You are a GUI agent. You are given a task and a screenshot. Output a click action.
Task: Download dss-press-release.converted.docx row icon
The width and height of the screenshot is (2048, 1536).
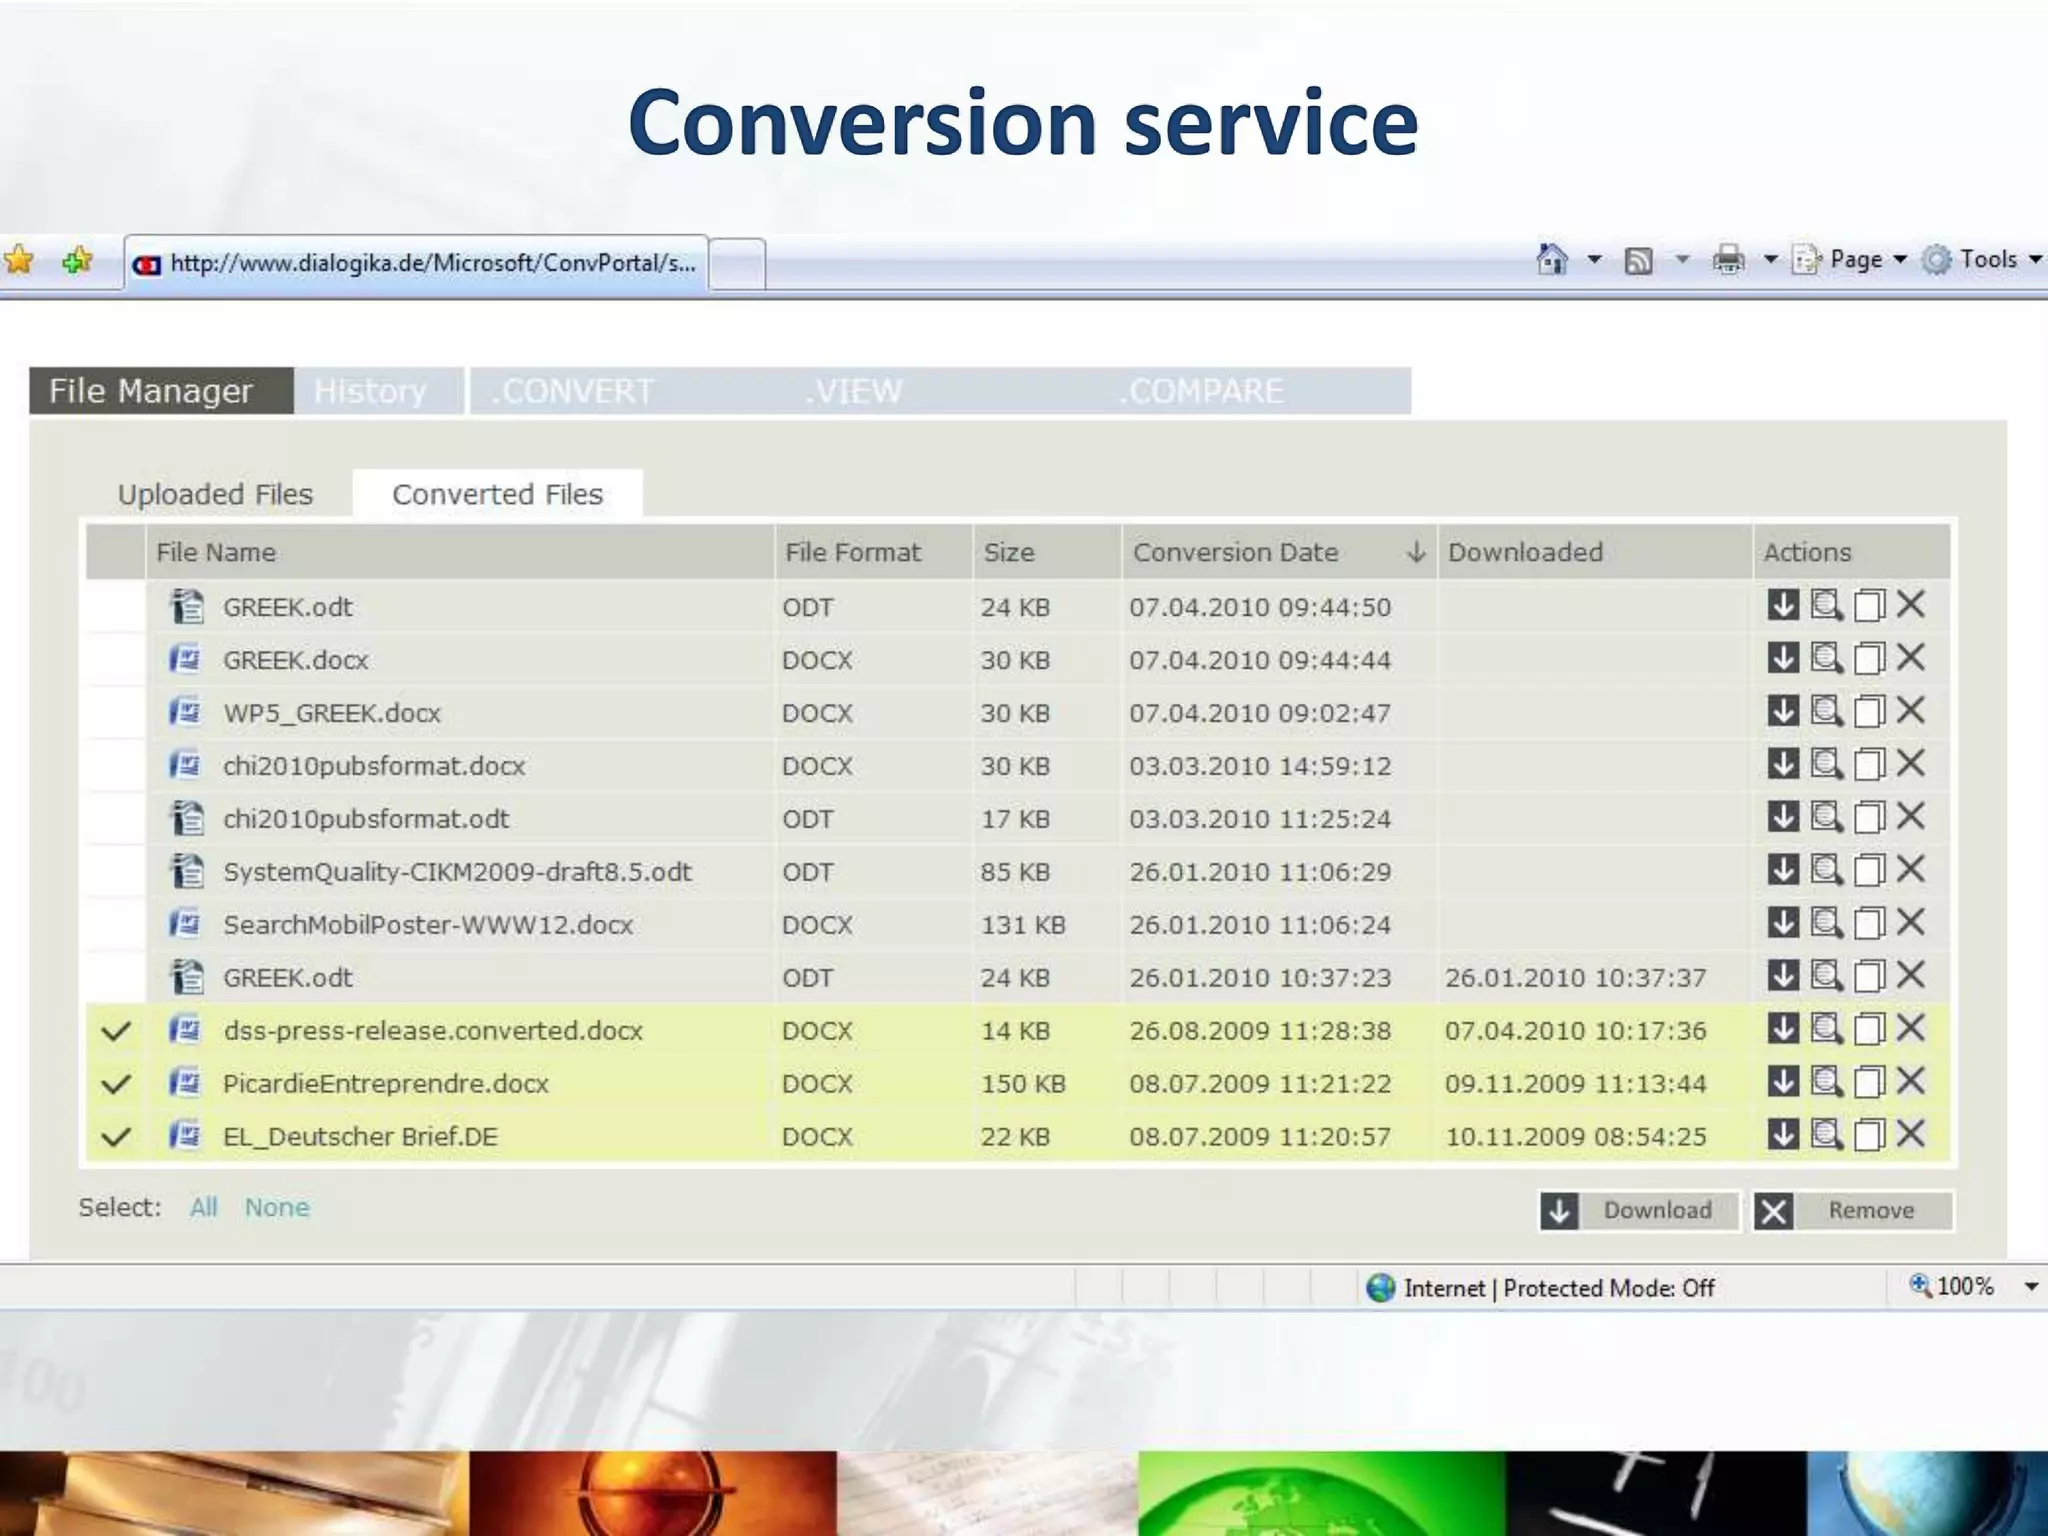point(1783,1029)
